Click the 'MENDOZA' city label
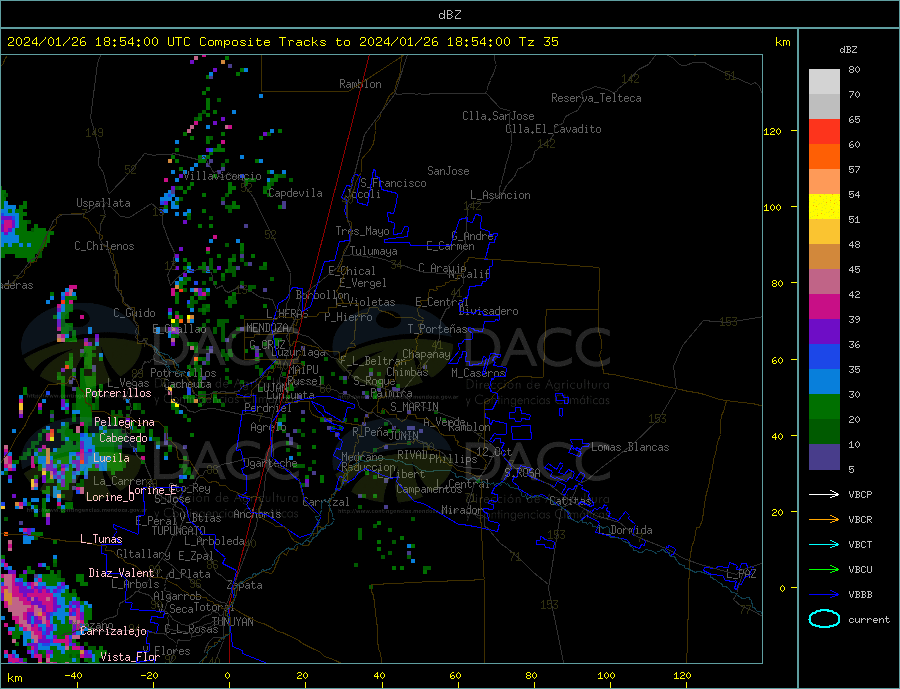This screenshot has width=900, height=689. tap(267, 328)
